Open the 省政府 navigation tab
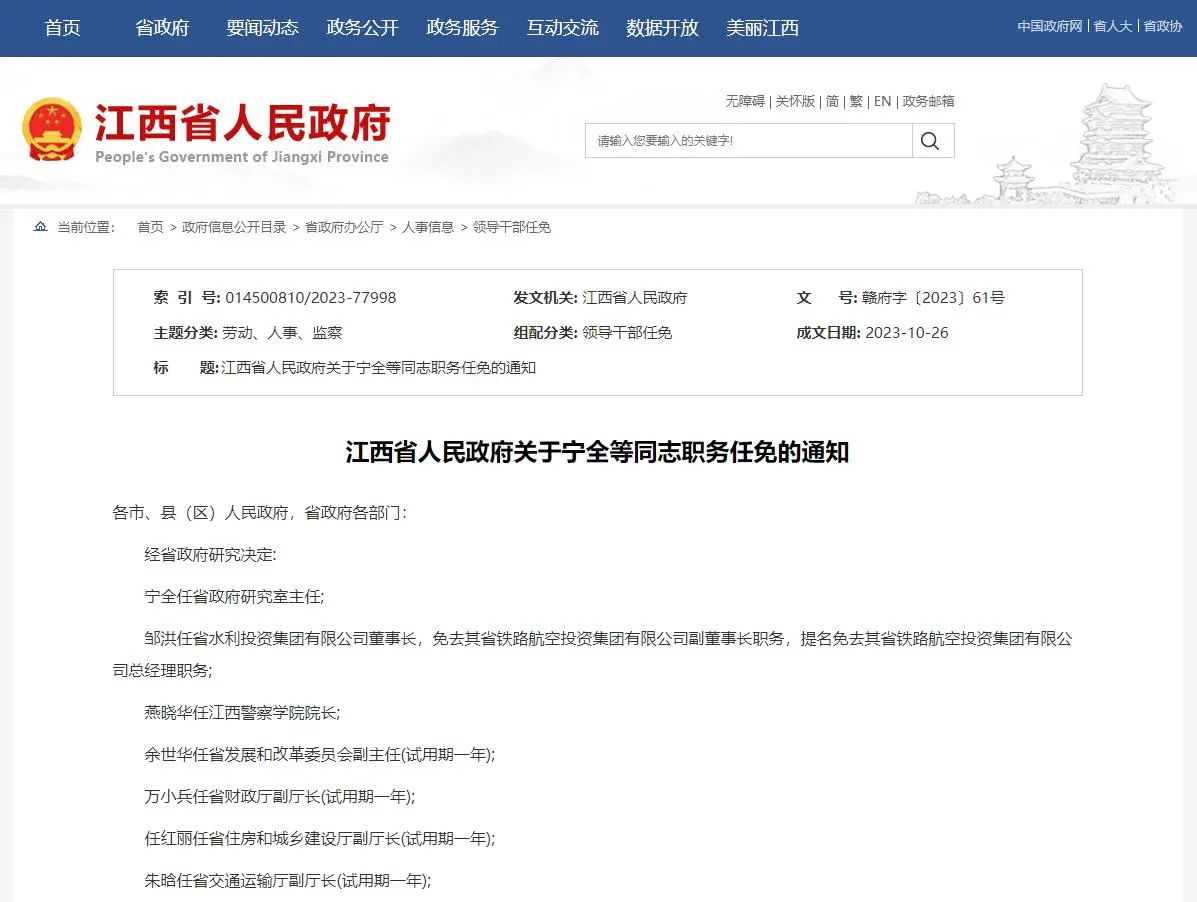The height and width of the screenshot is (902, 1197). (162, 28)
